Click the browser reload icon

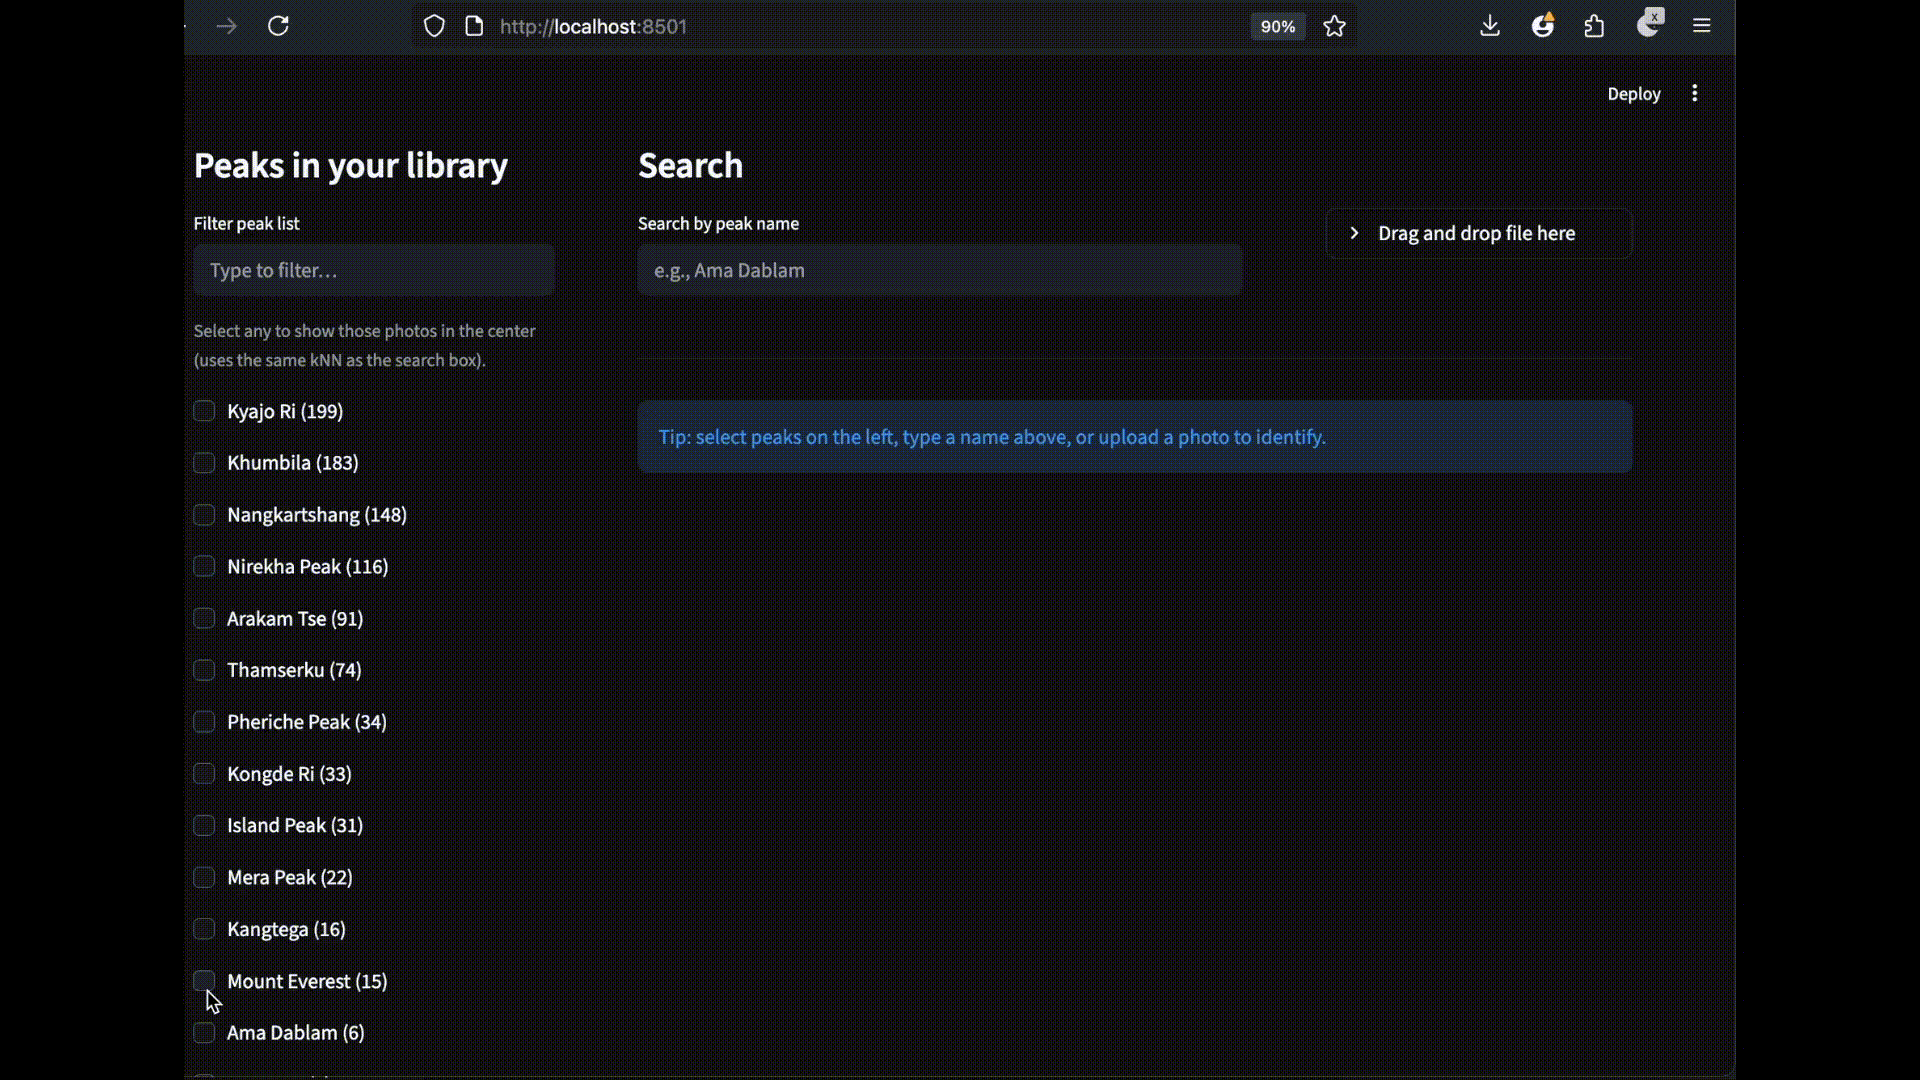click(278, 26)
